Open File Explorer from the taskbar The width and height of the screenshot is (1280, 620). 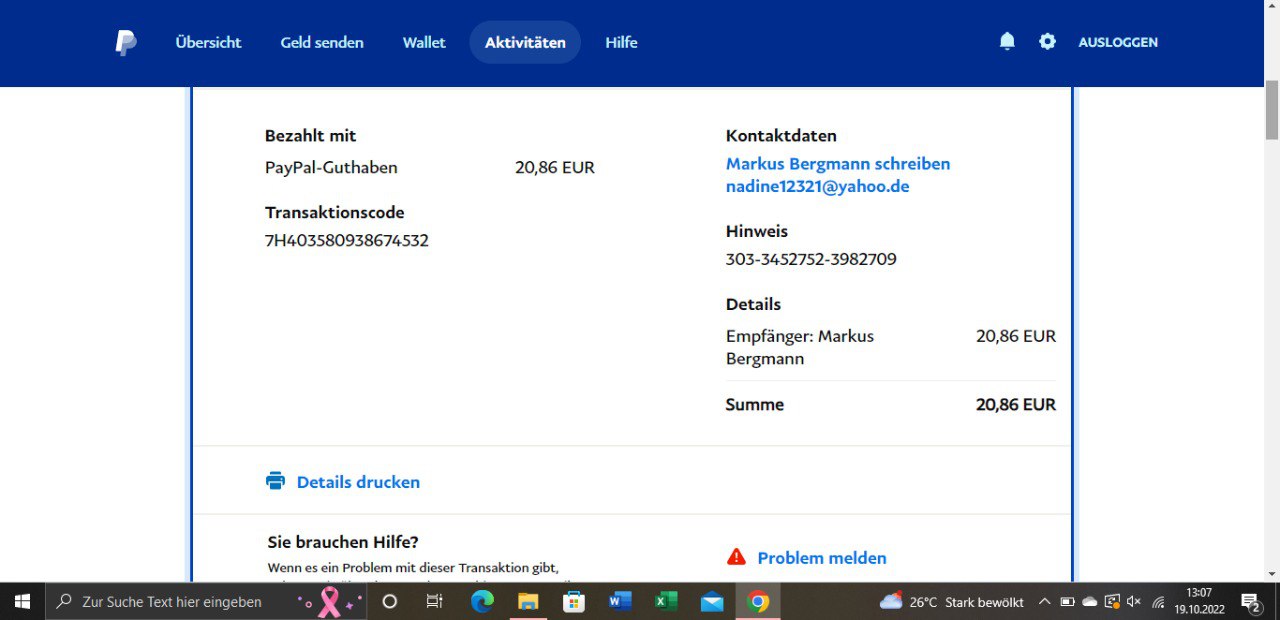pyautogui.click(x=528, y=601)
